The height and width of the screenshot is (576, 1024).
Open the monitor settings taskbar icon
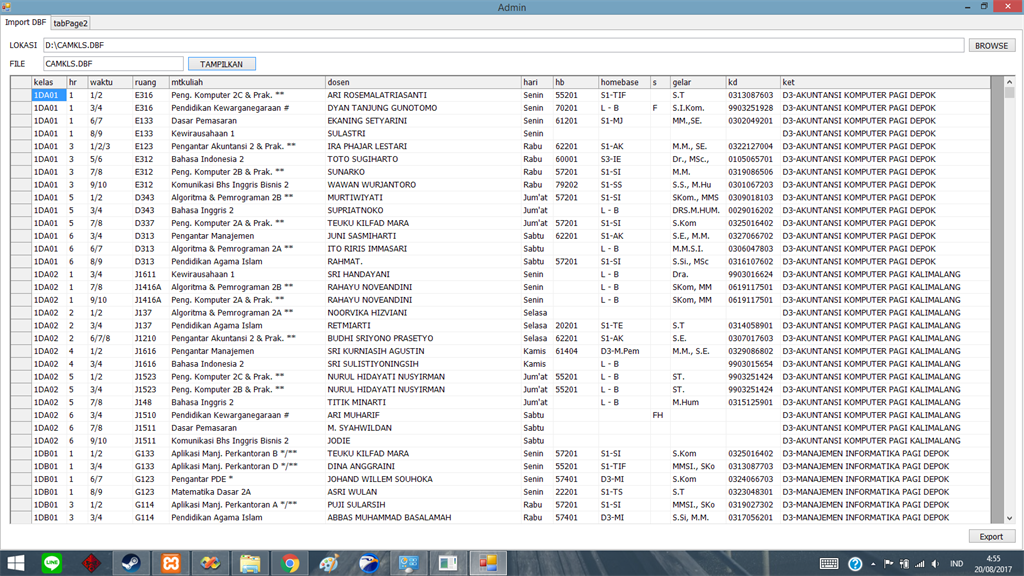[409, 563]
